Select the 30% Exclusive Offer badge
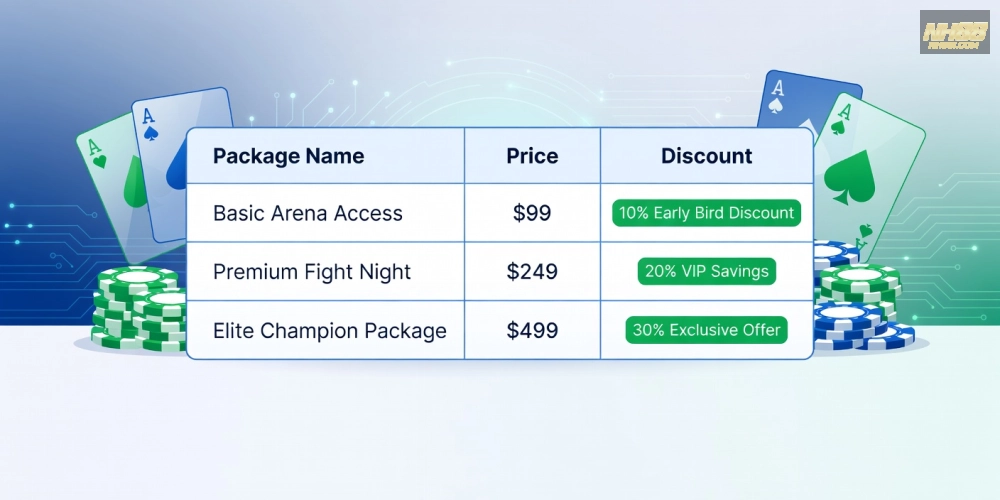This screenshot has width=1000, height=500. pyautogui.click(x=707, y=330)
